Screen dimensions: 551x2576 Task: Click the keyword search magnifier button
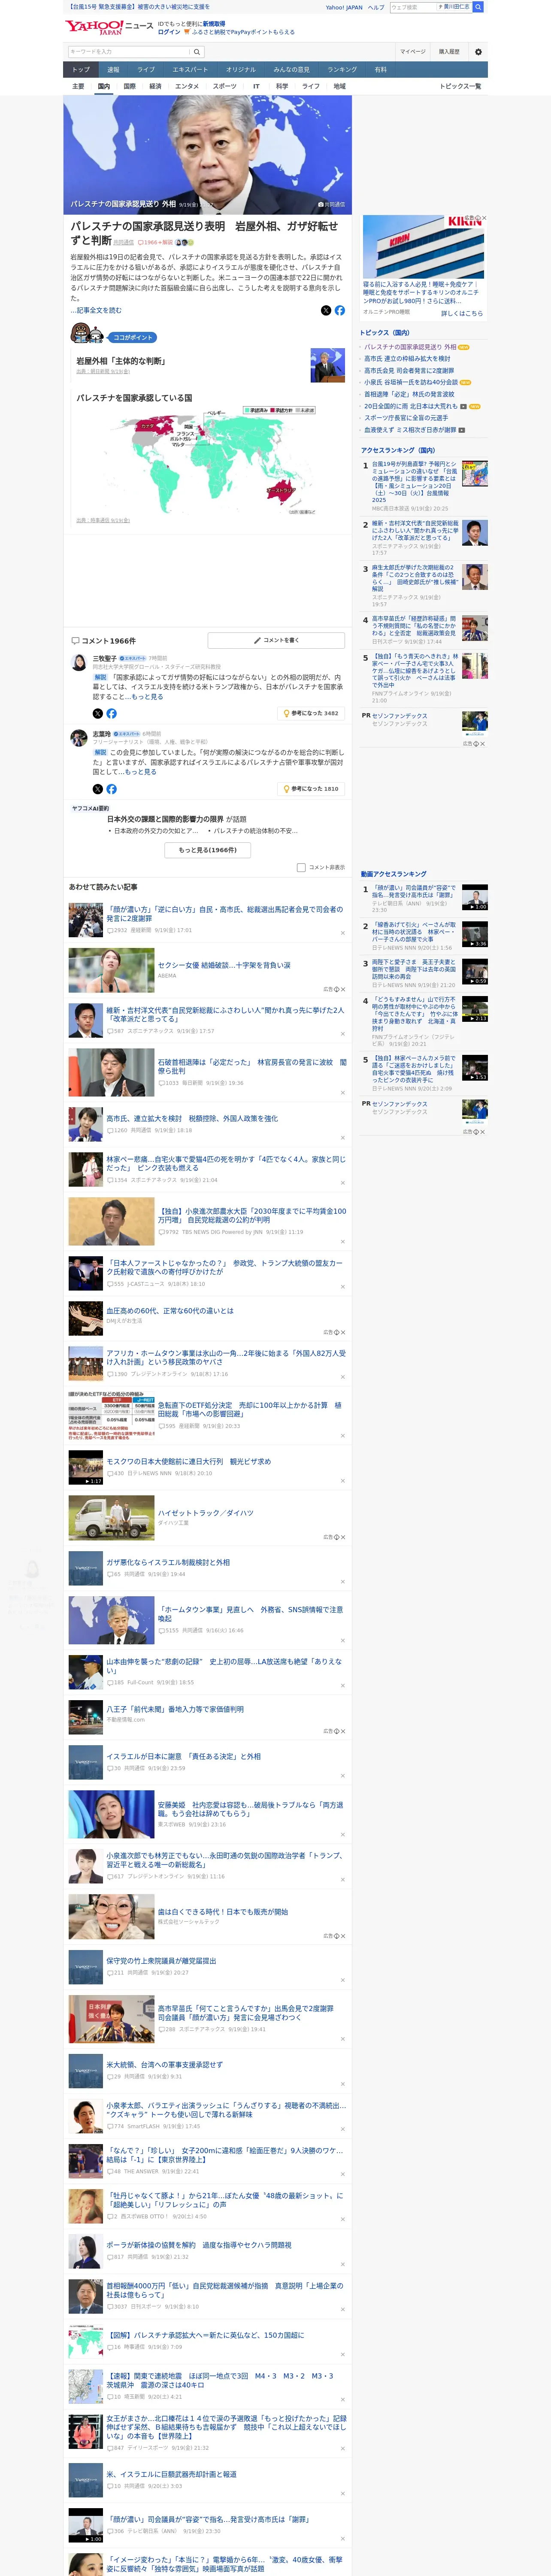(x=197, y=52)
